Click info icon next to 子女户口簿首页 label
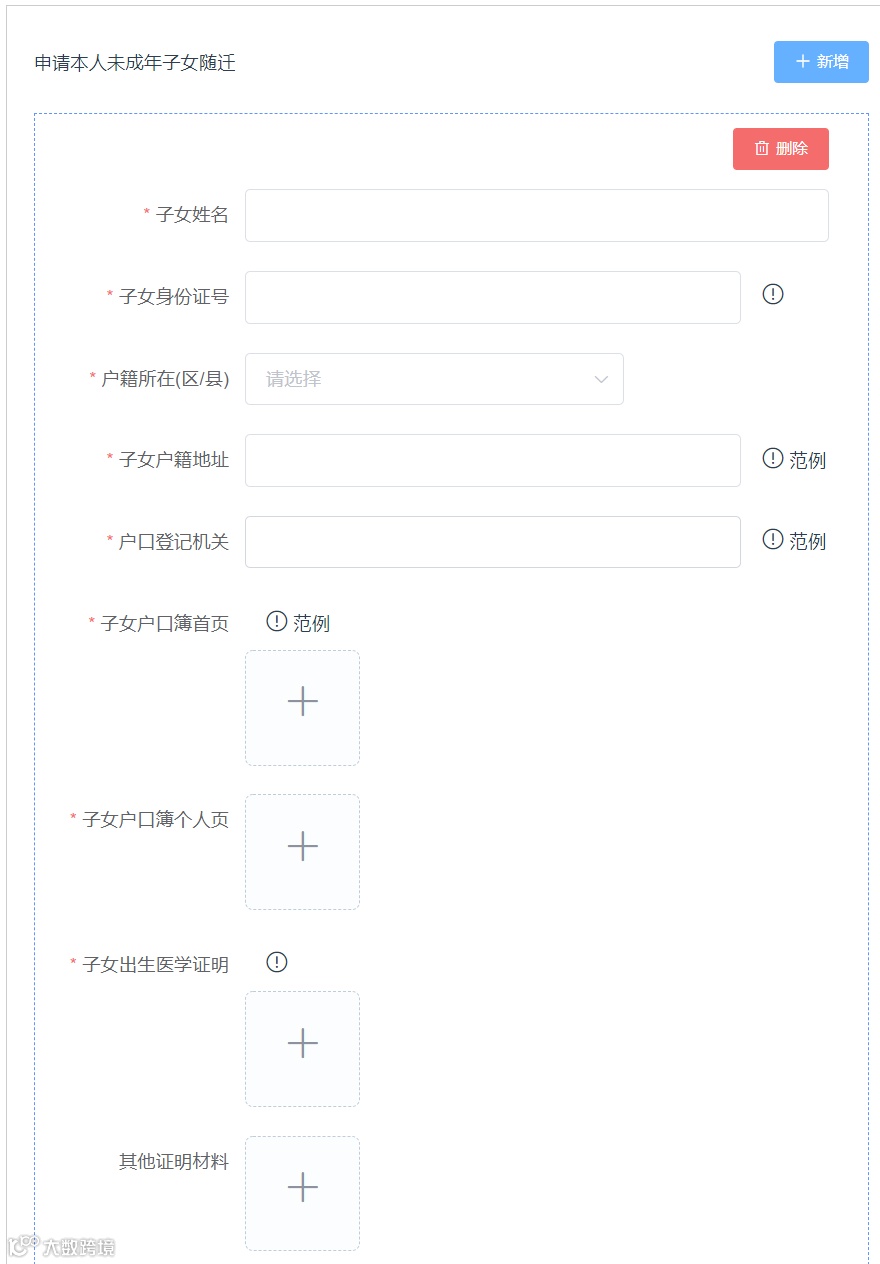Viewport: 880px width, 1264px height. (x=277, y=622)
